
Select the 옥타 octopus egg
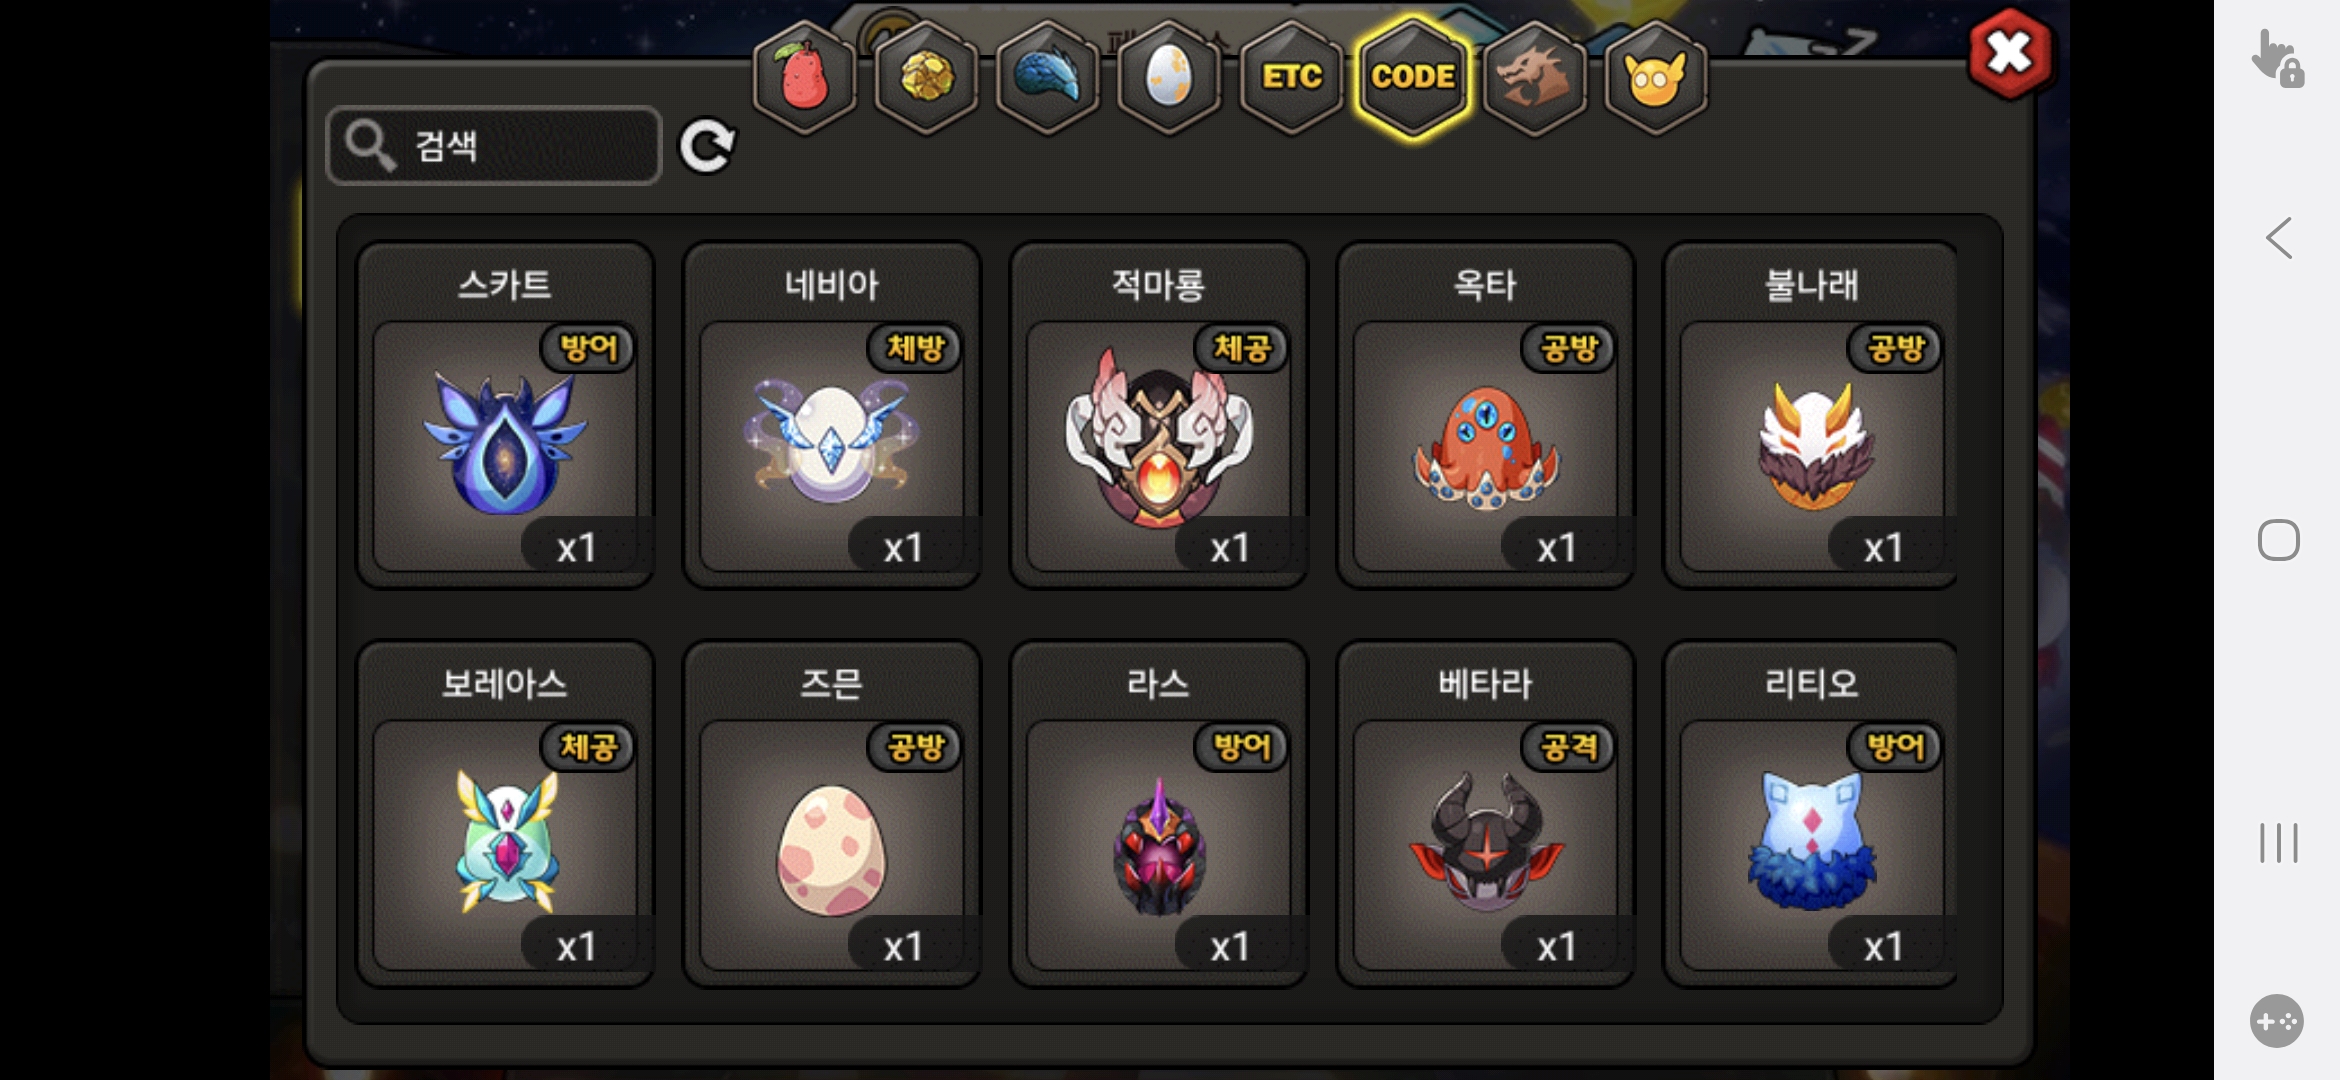1485,415
